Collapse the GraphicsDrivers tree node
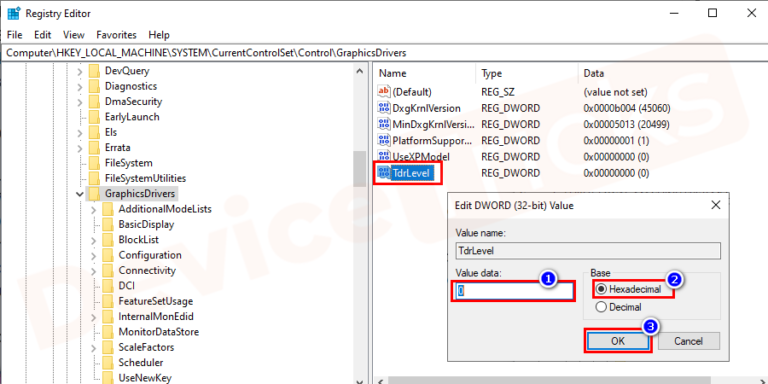The height and width of the screenshot is (384, 768). pyautogui.click(x=80, y=194)
